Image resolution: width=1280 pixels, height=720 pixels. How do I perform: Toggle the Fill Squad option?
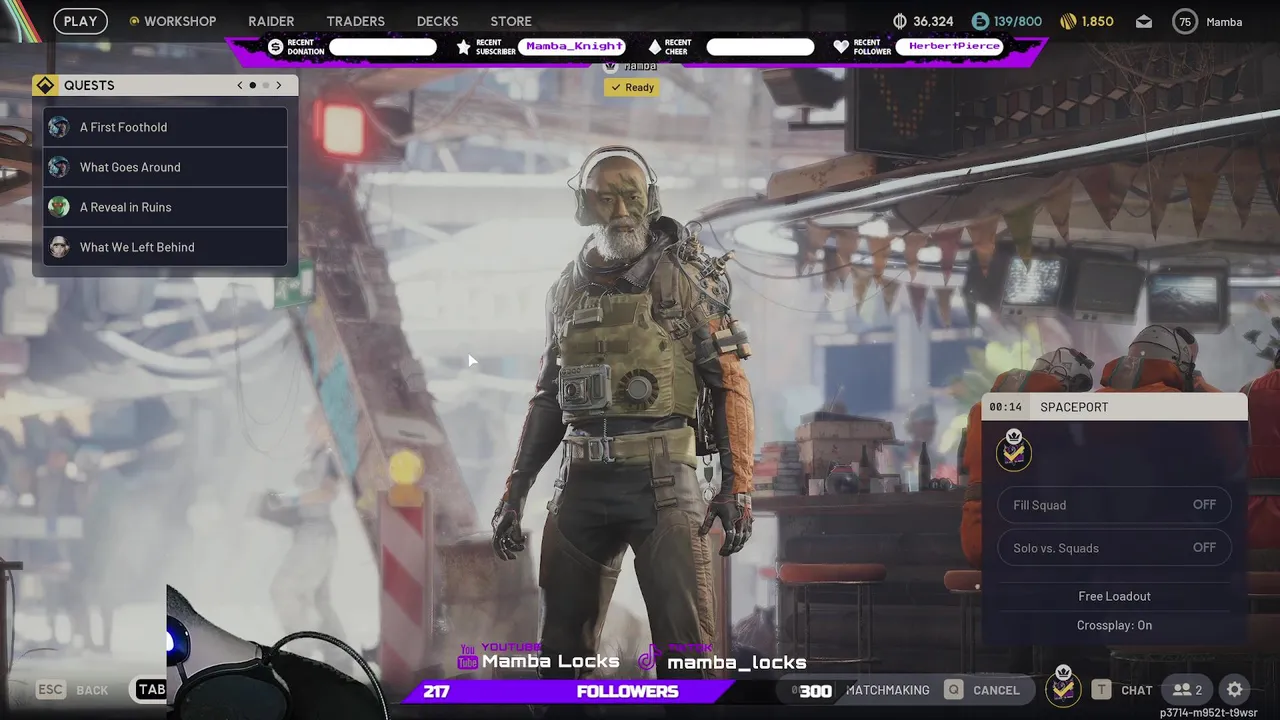[x=1115, y=505]
